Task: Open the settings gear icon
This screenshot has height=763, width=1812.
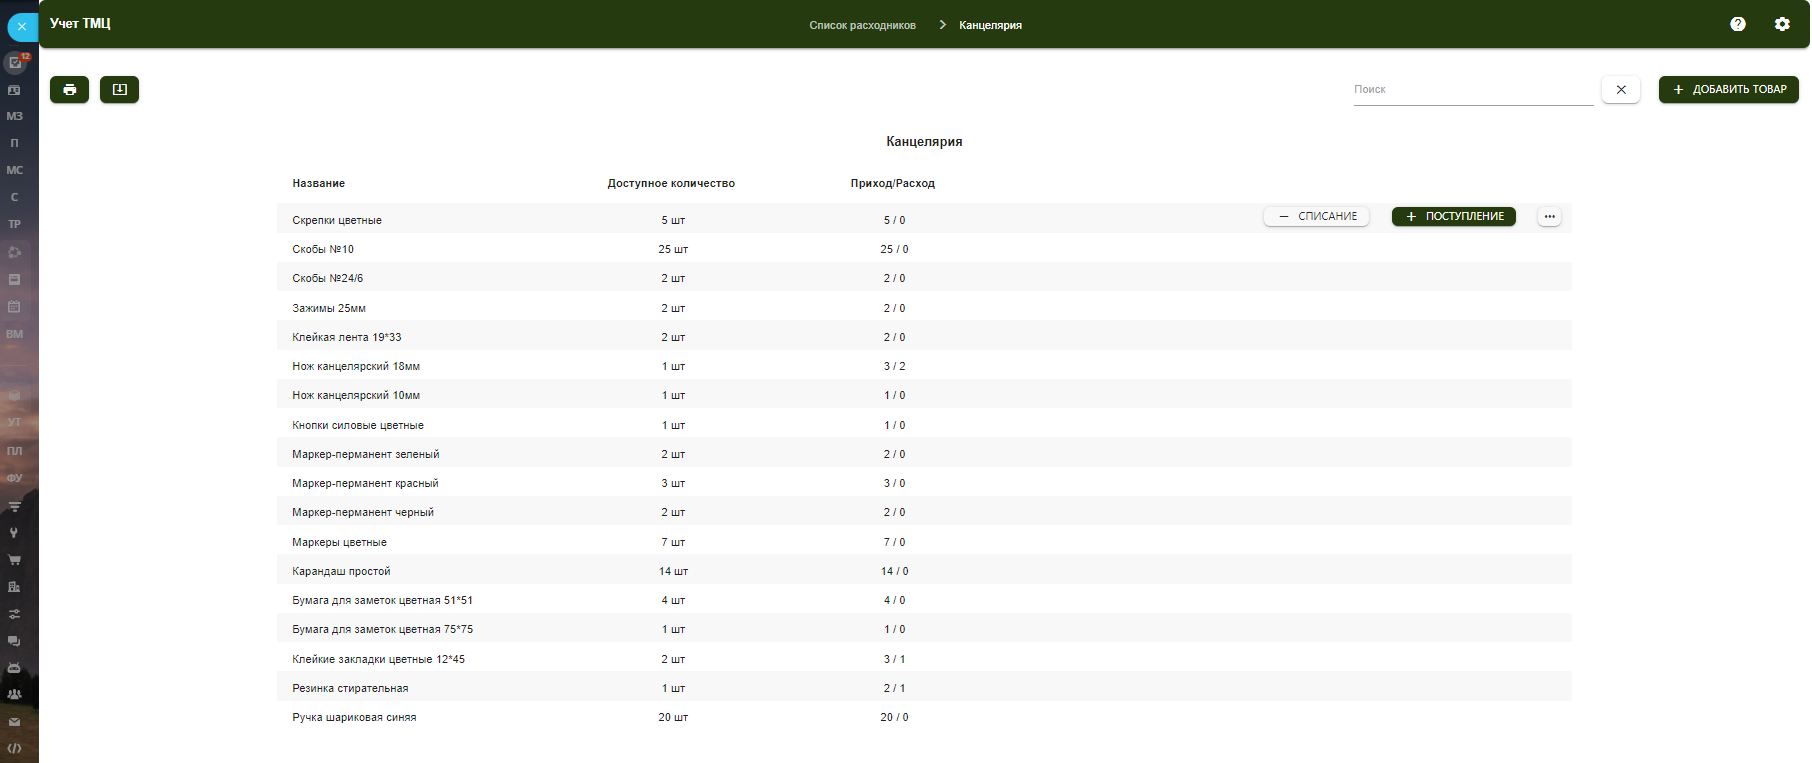Action: click(1781, 24)
